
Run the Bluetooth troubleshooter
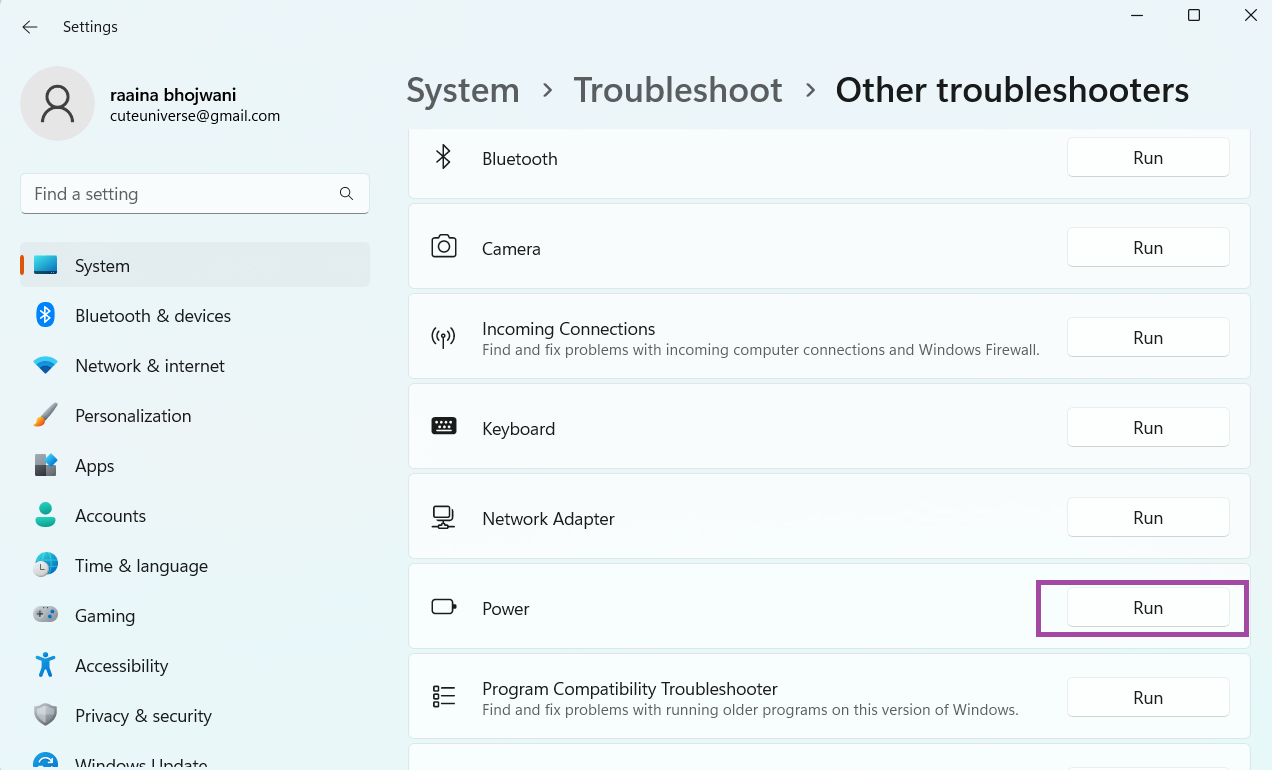point(1147,158)
